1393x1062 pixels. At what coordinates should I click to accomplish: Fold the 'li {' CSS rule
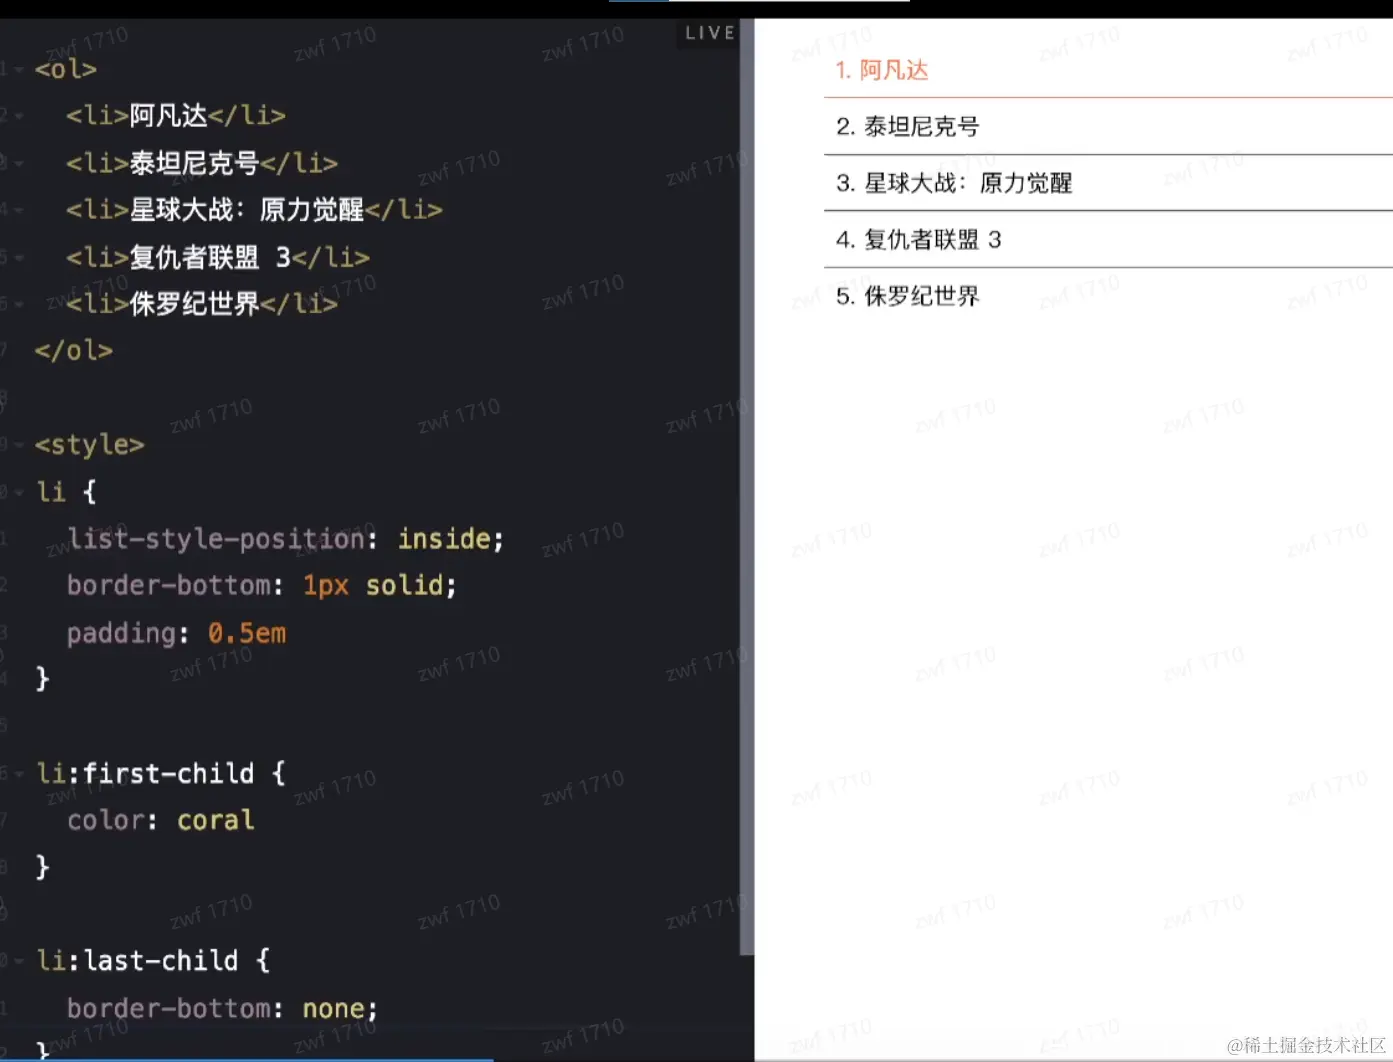tap(19, 492)
